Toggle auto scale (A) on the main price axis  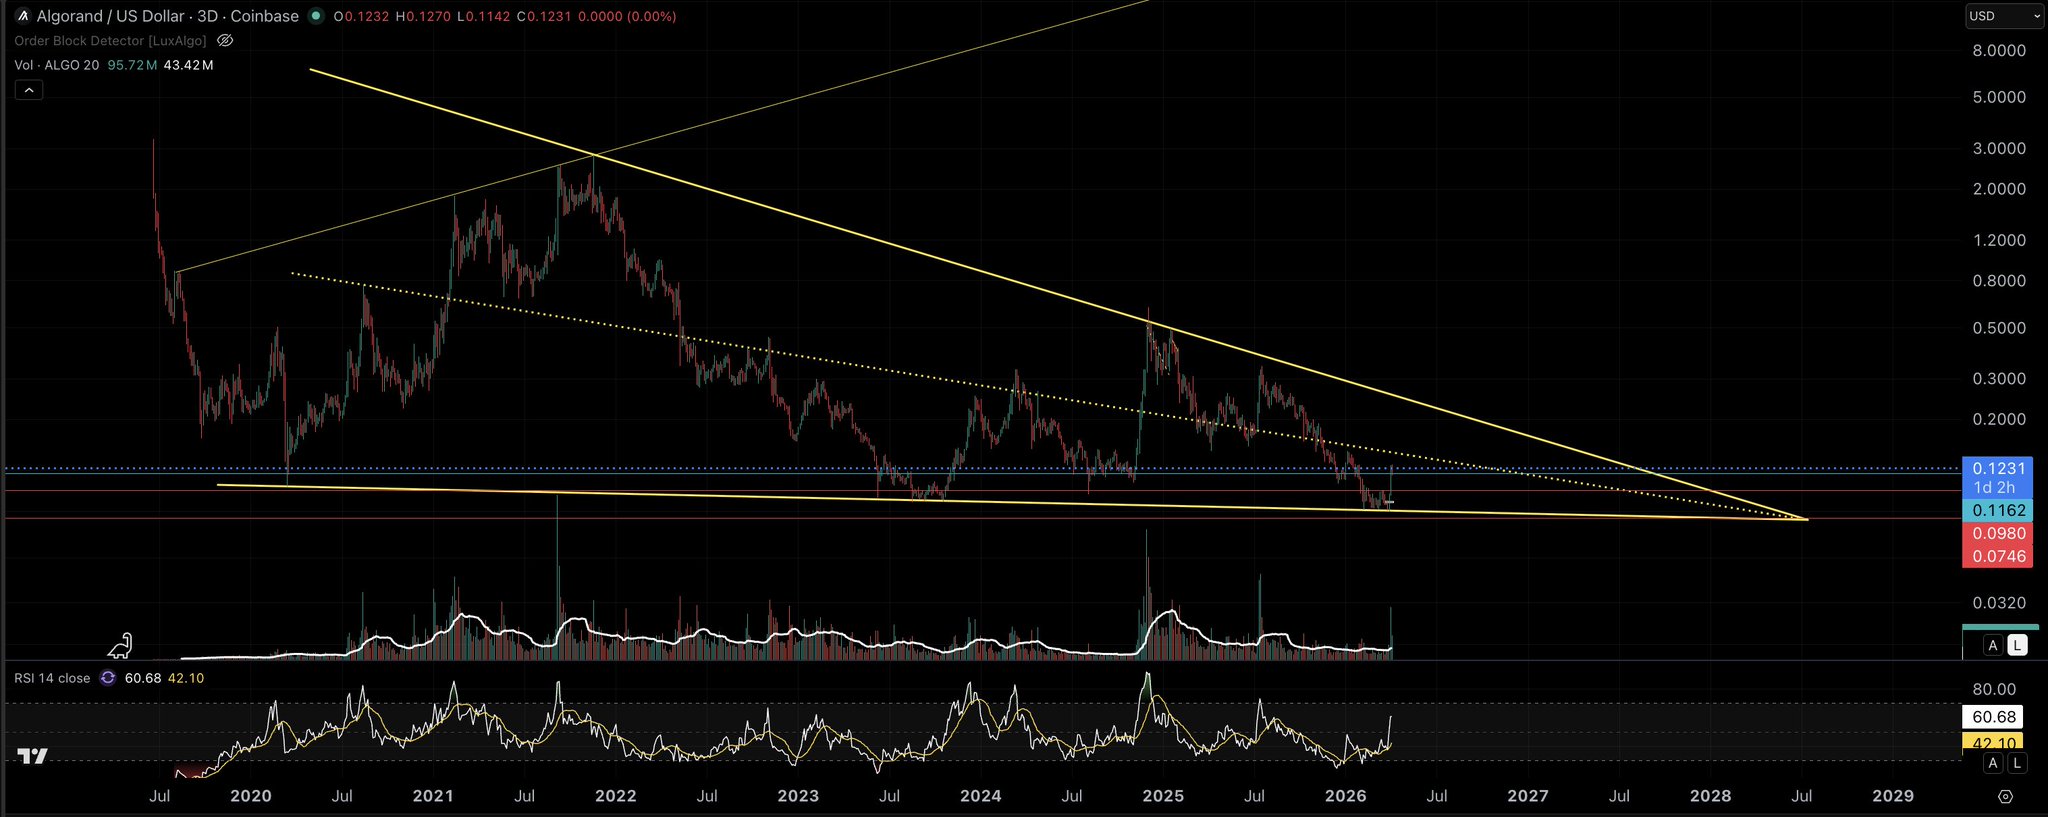point(1993,645)
